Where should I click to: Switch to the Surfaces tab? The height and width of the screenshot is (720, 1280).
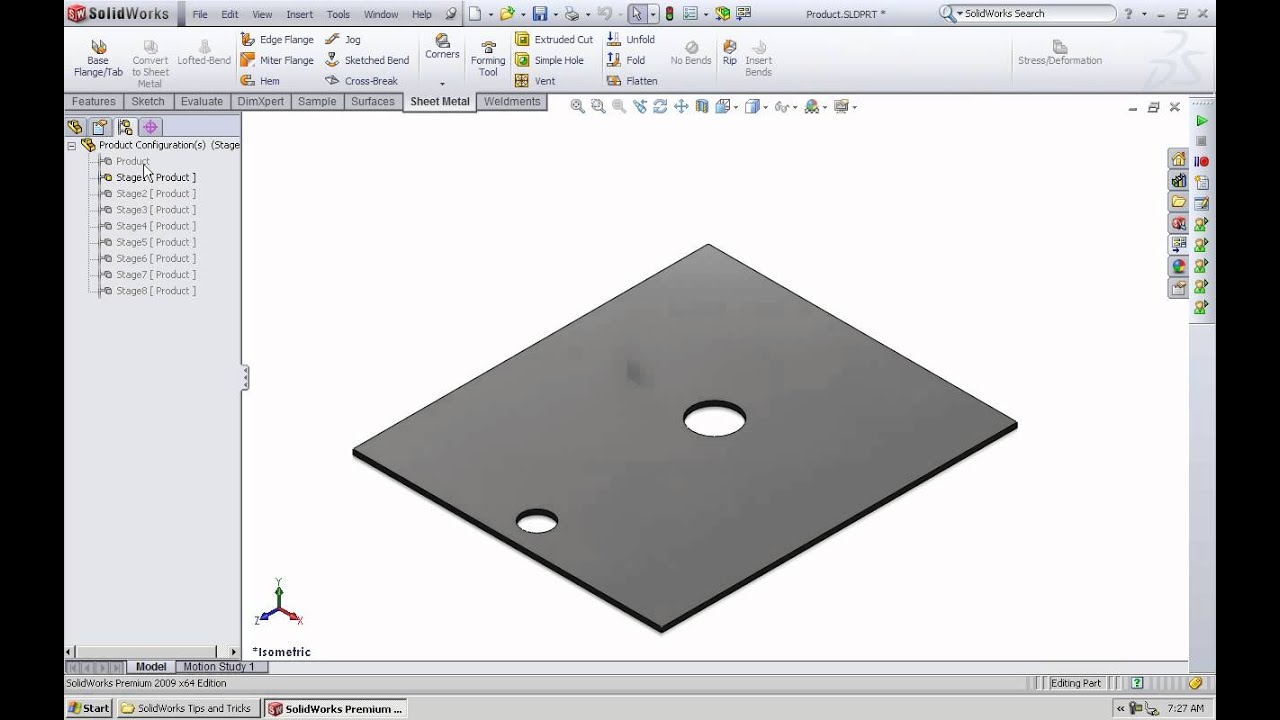(373, 102)
